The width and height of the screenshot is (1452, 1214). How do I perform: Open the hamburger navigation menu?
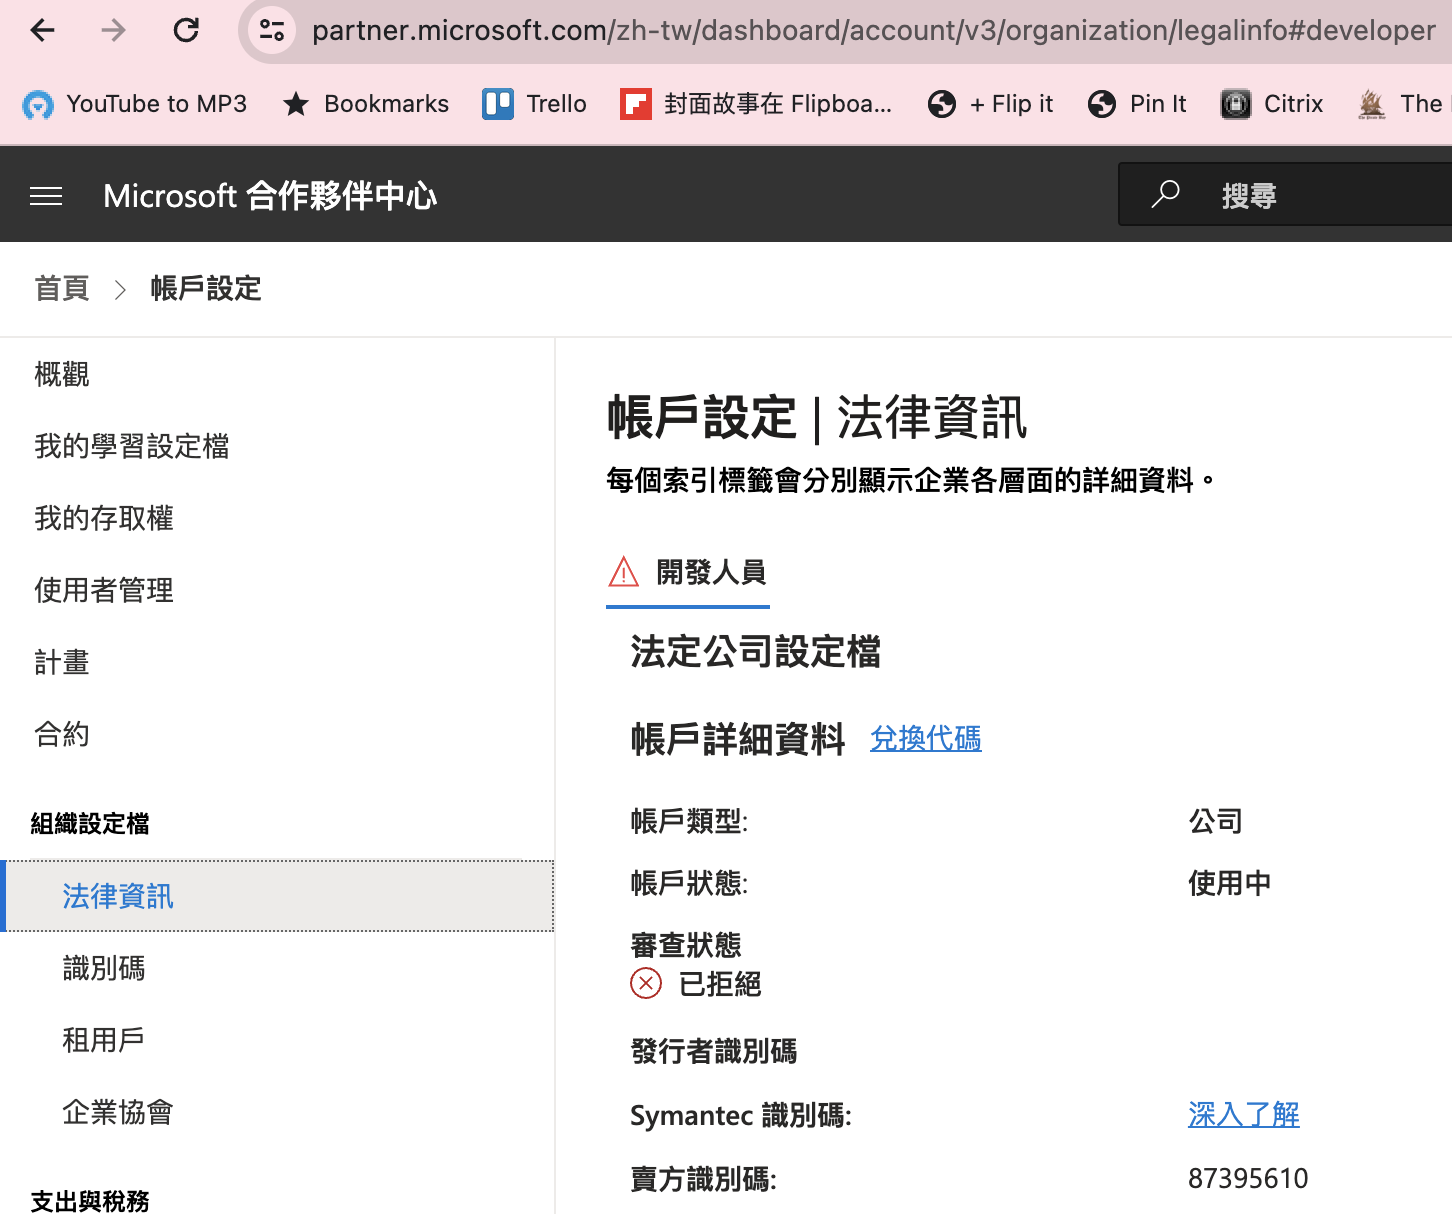point(46,196)
